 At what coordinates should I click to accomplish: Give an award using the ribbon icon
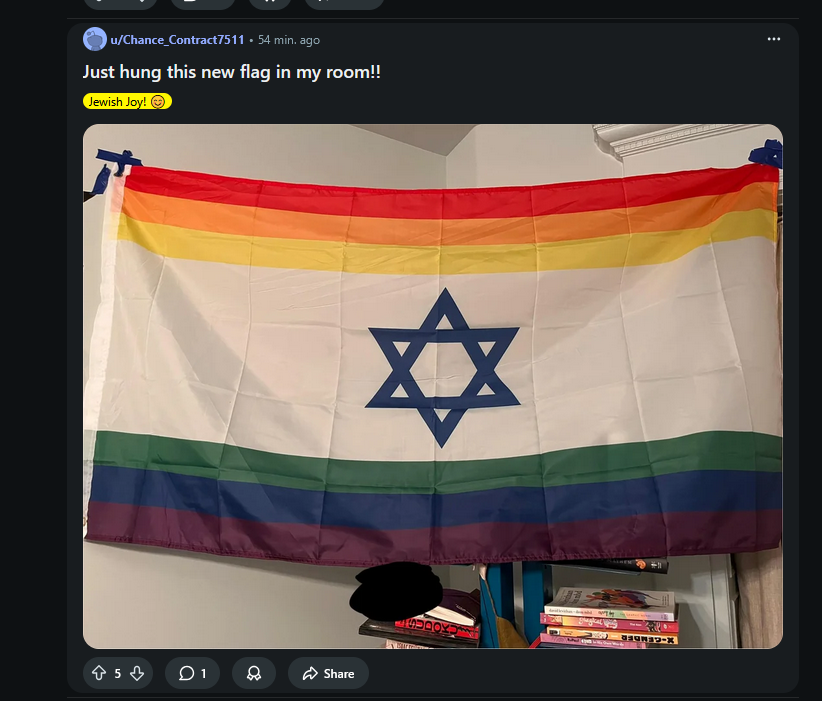(x=254, y=673)
